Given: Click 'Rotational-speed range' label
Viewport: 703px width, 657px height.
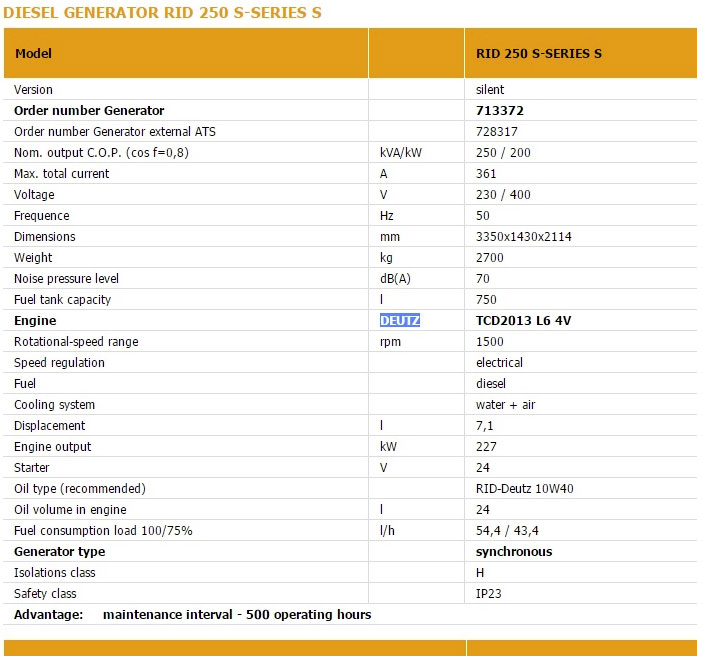Looking at the screenshot, I should [x=76, y=342].
